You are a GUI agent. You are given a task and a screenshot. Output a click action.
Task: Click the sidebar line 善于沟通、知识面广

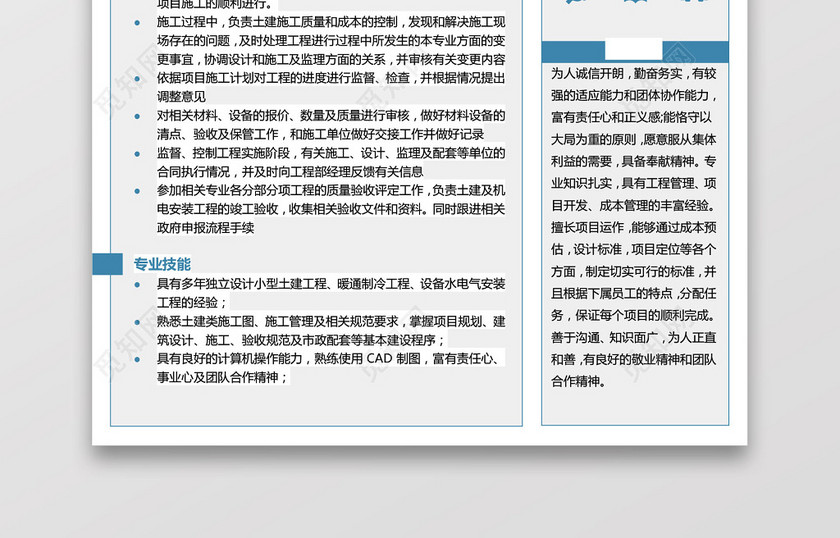(634, 337)
